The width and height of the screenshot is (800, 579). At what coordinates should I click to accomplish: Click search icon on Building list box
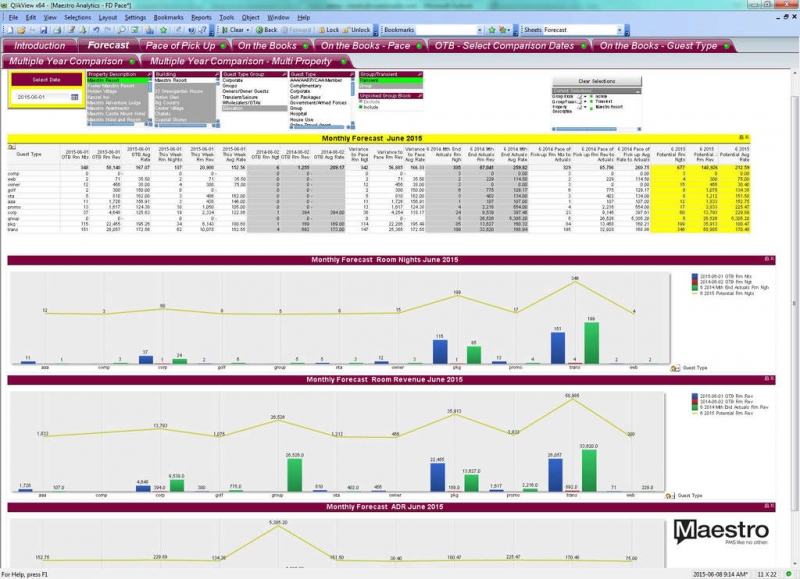point(217,74)
